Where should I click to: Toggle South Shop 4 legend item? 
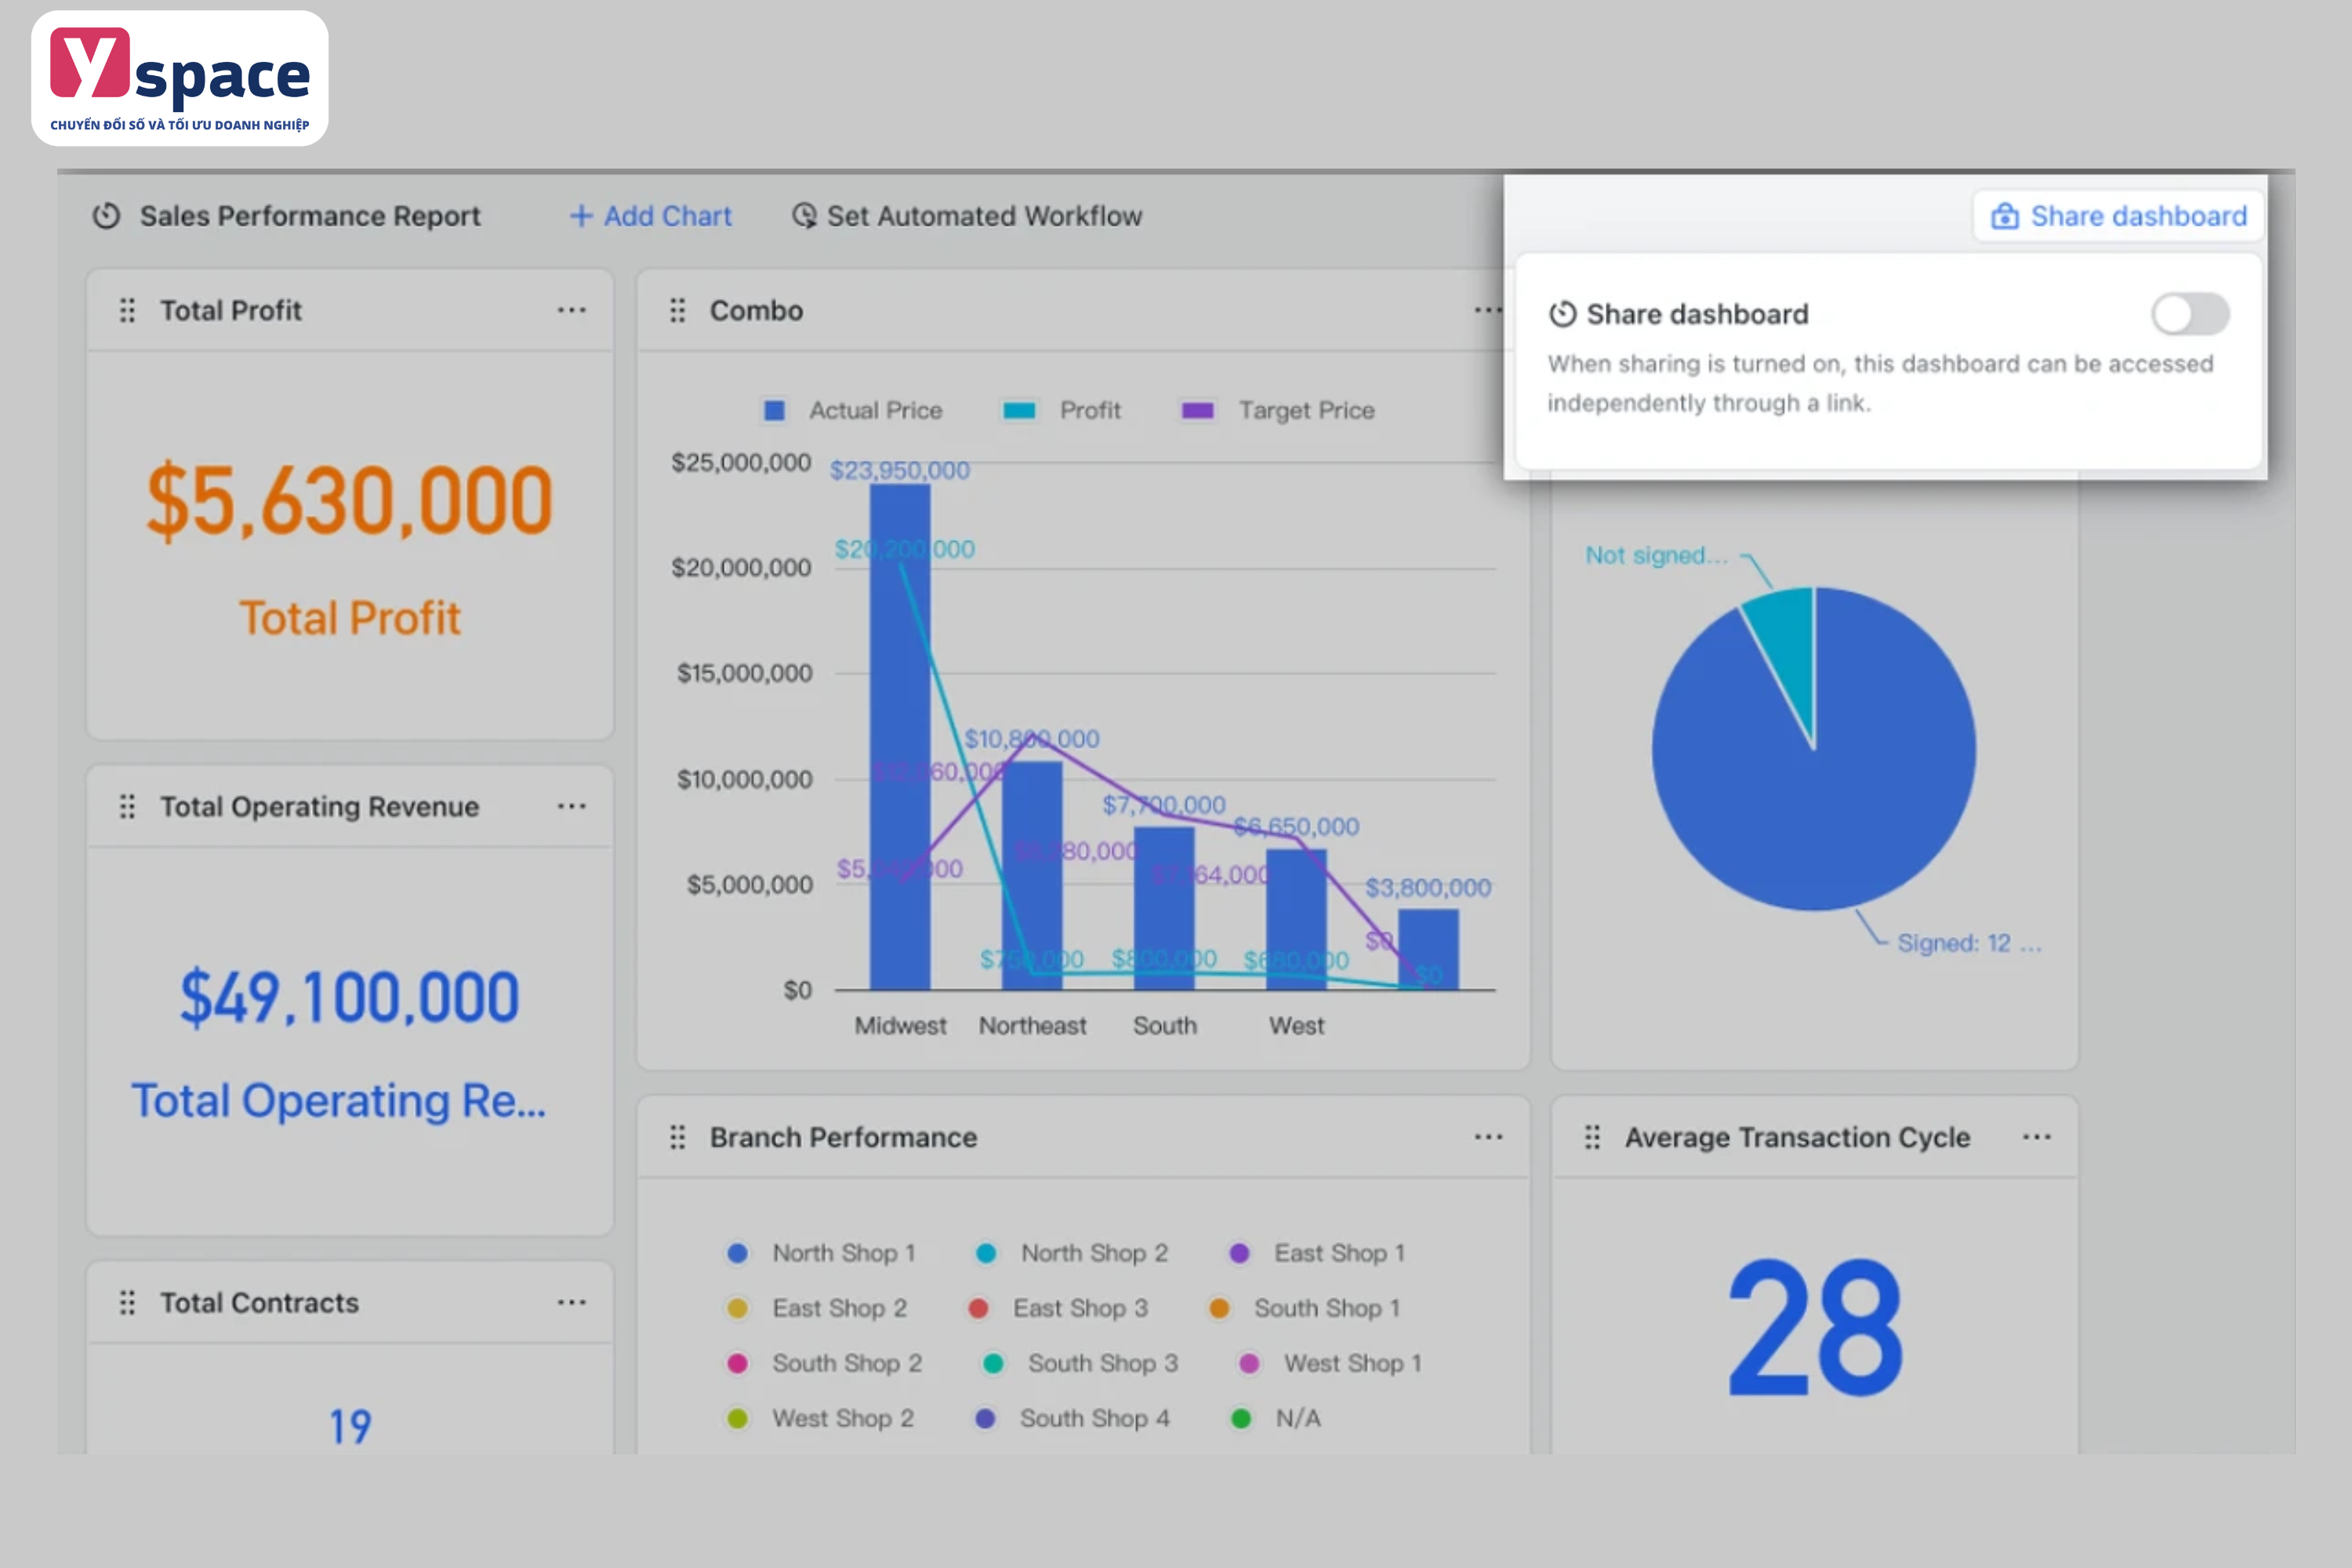pyautogui.click(x=1072, y=1418)
